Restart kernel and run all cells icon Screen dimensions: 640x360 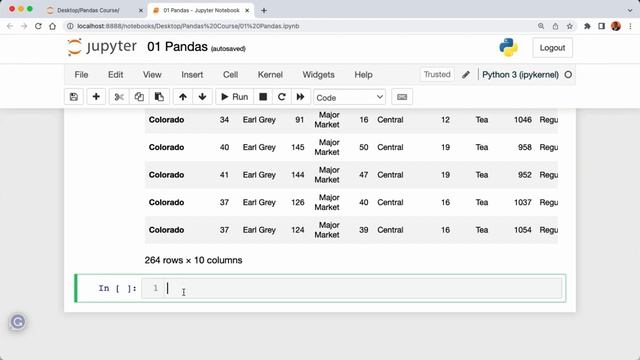coord(300,97)
